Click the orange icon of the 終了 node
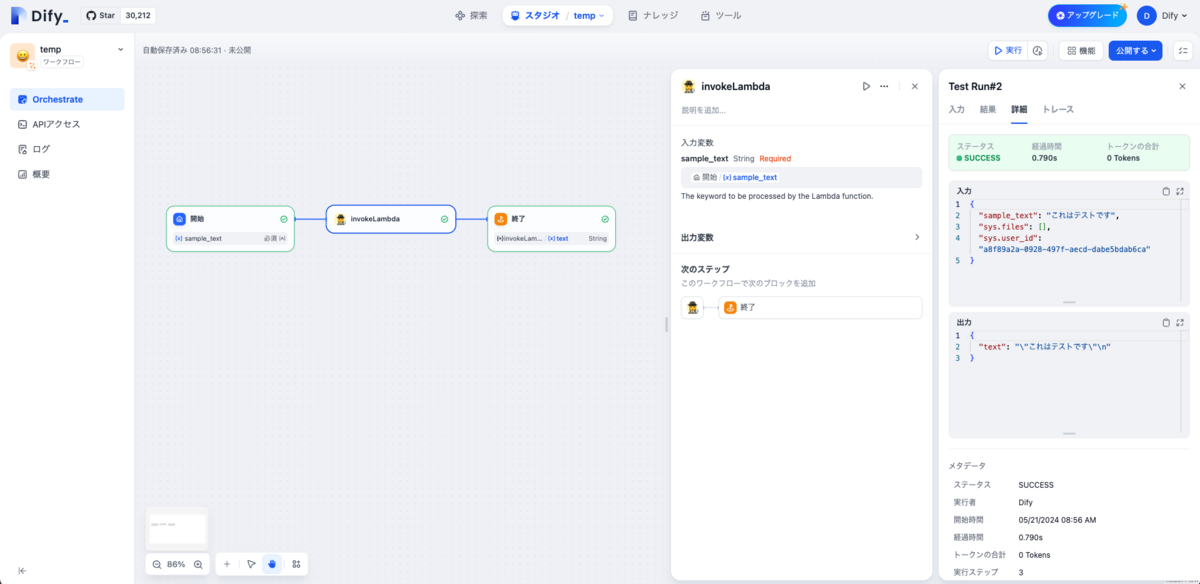 (501, 219)
